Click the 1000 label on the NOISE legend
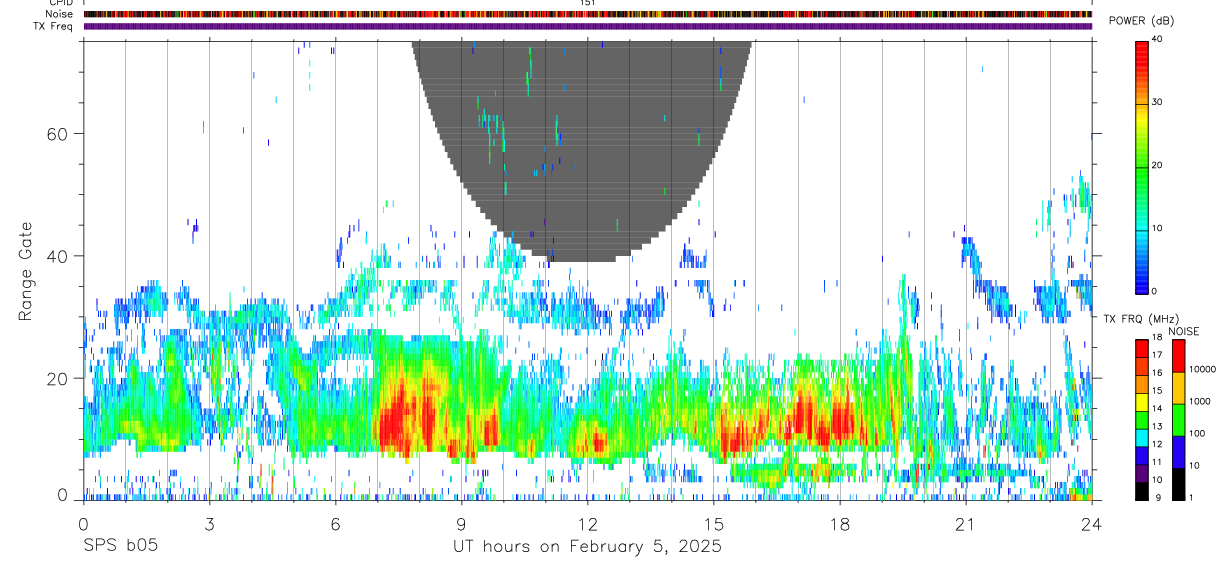Screen dimensions: 1228x567 1200,401
